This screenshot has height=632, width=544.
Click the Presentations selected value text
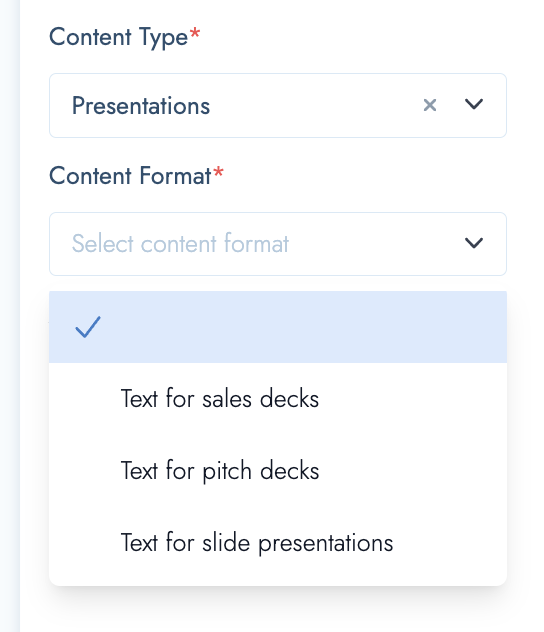tap(141, 106)
